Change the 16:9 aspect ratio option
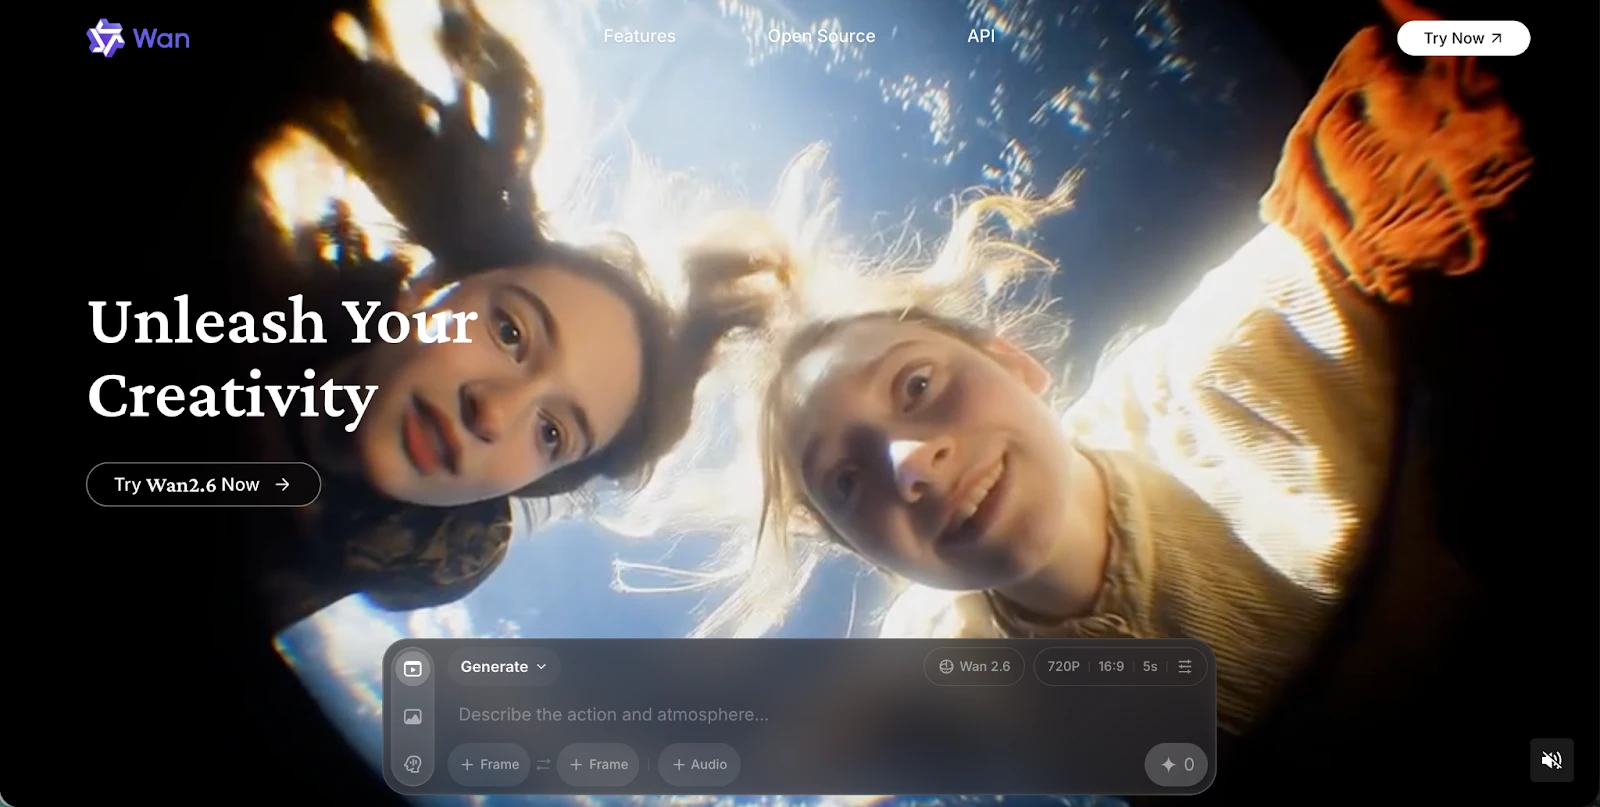This screenshot has height=807, width=1600. pyautogui.click(x=1111, y=667)
